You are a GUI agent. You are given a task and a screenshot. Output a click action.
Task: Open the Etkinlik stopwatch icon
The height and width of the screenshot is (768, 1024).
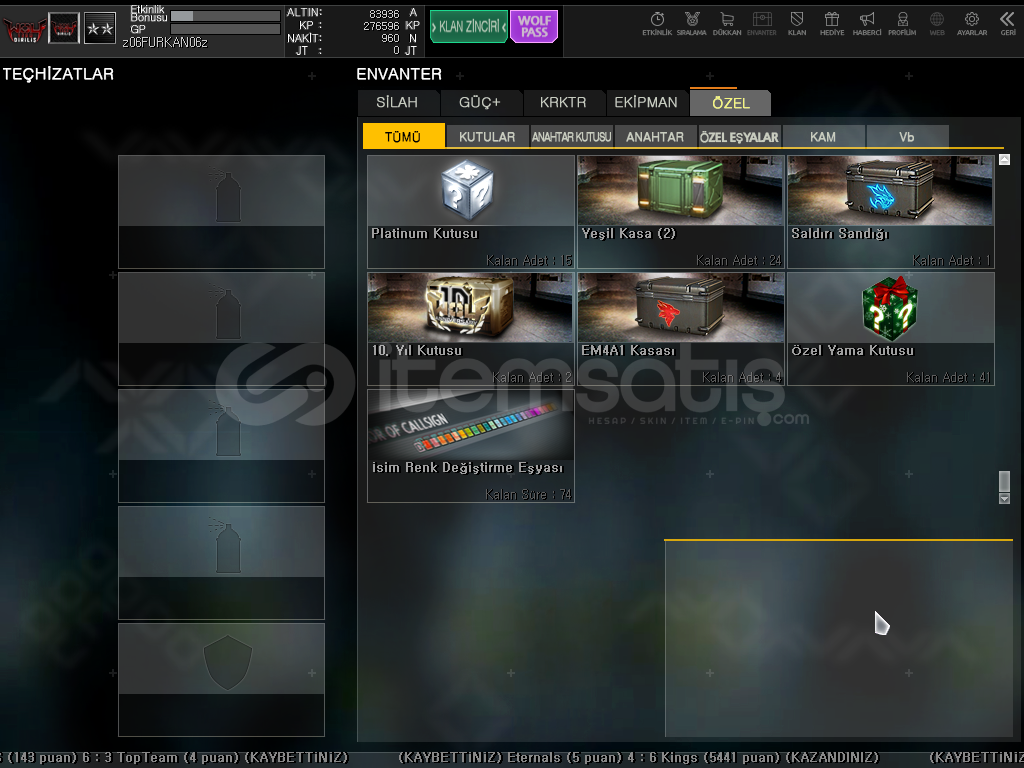point(657,22)
